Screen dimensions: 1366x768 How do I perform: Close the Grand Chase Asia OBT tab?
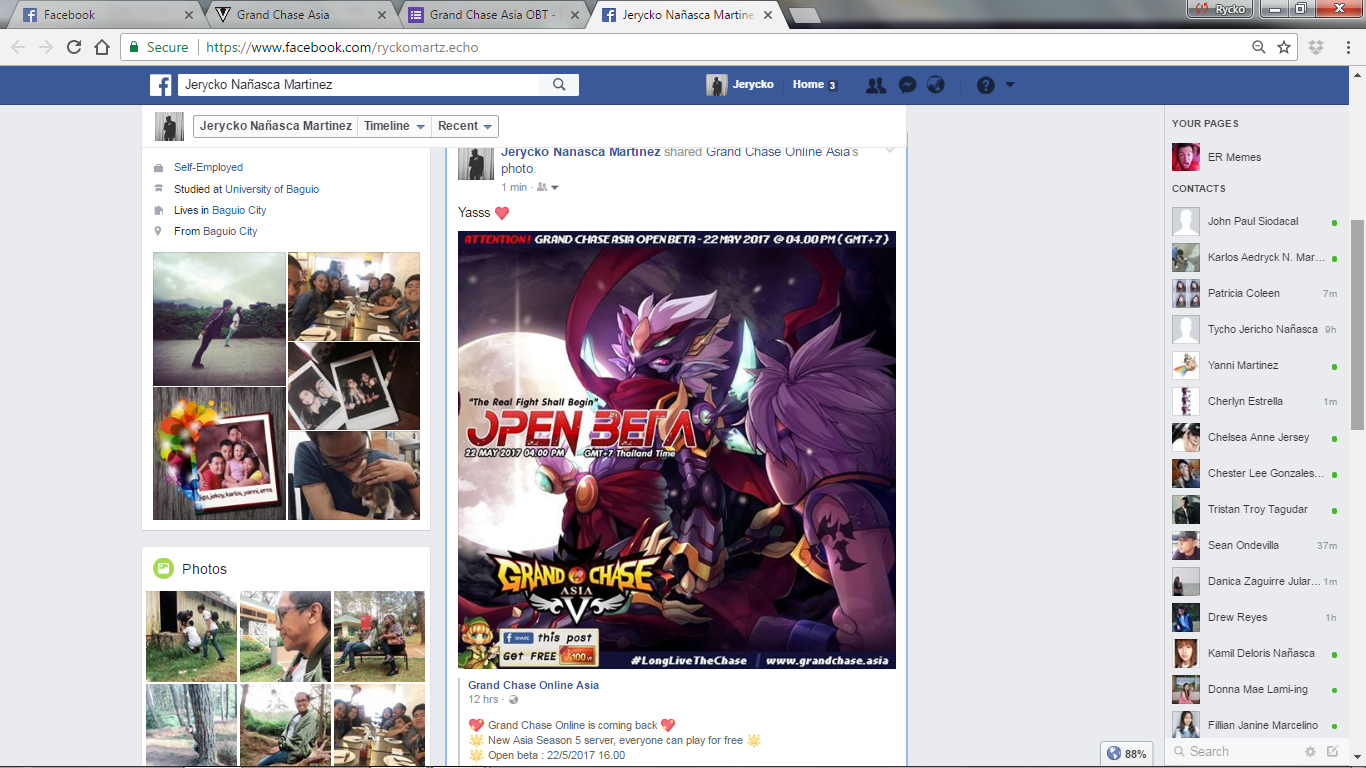click(573, 15)
